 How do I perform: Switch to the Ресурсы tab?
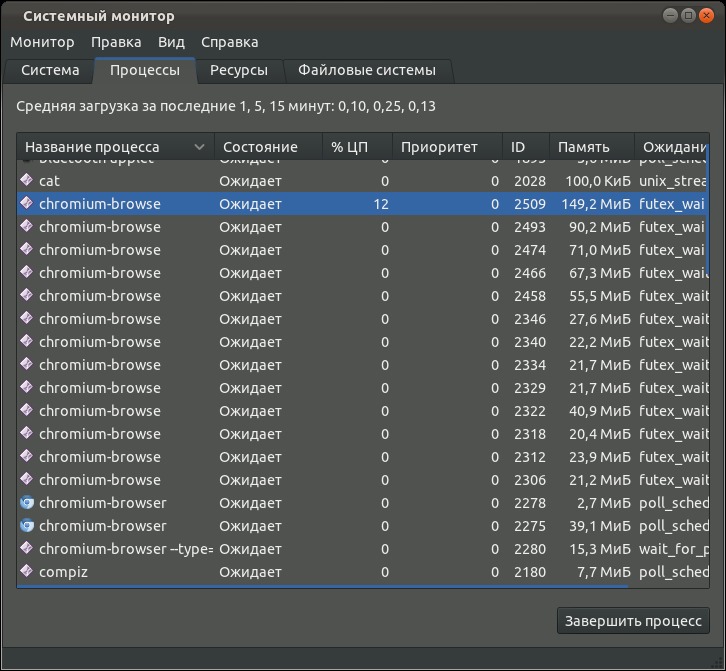click(238, 71)
